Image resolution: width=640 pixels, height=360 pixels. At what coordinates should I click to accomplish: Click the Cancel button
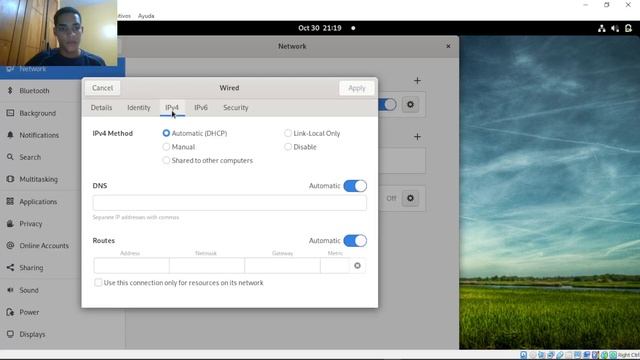pyautogui.click(x=102, y=88)
